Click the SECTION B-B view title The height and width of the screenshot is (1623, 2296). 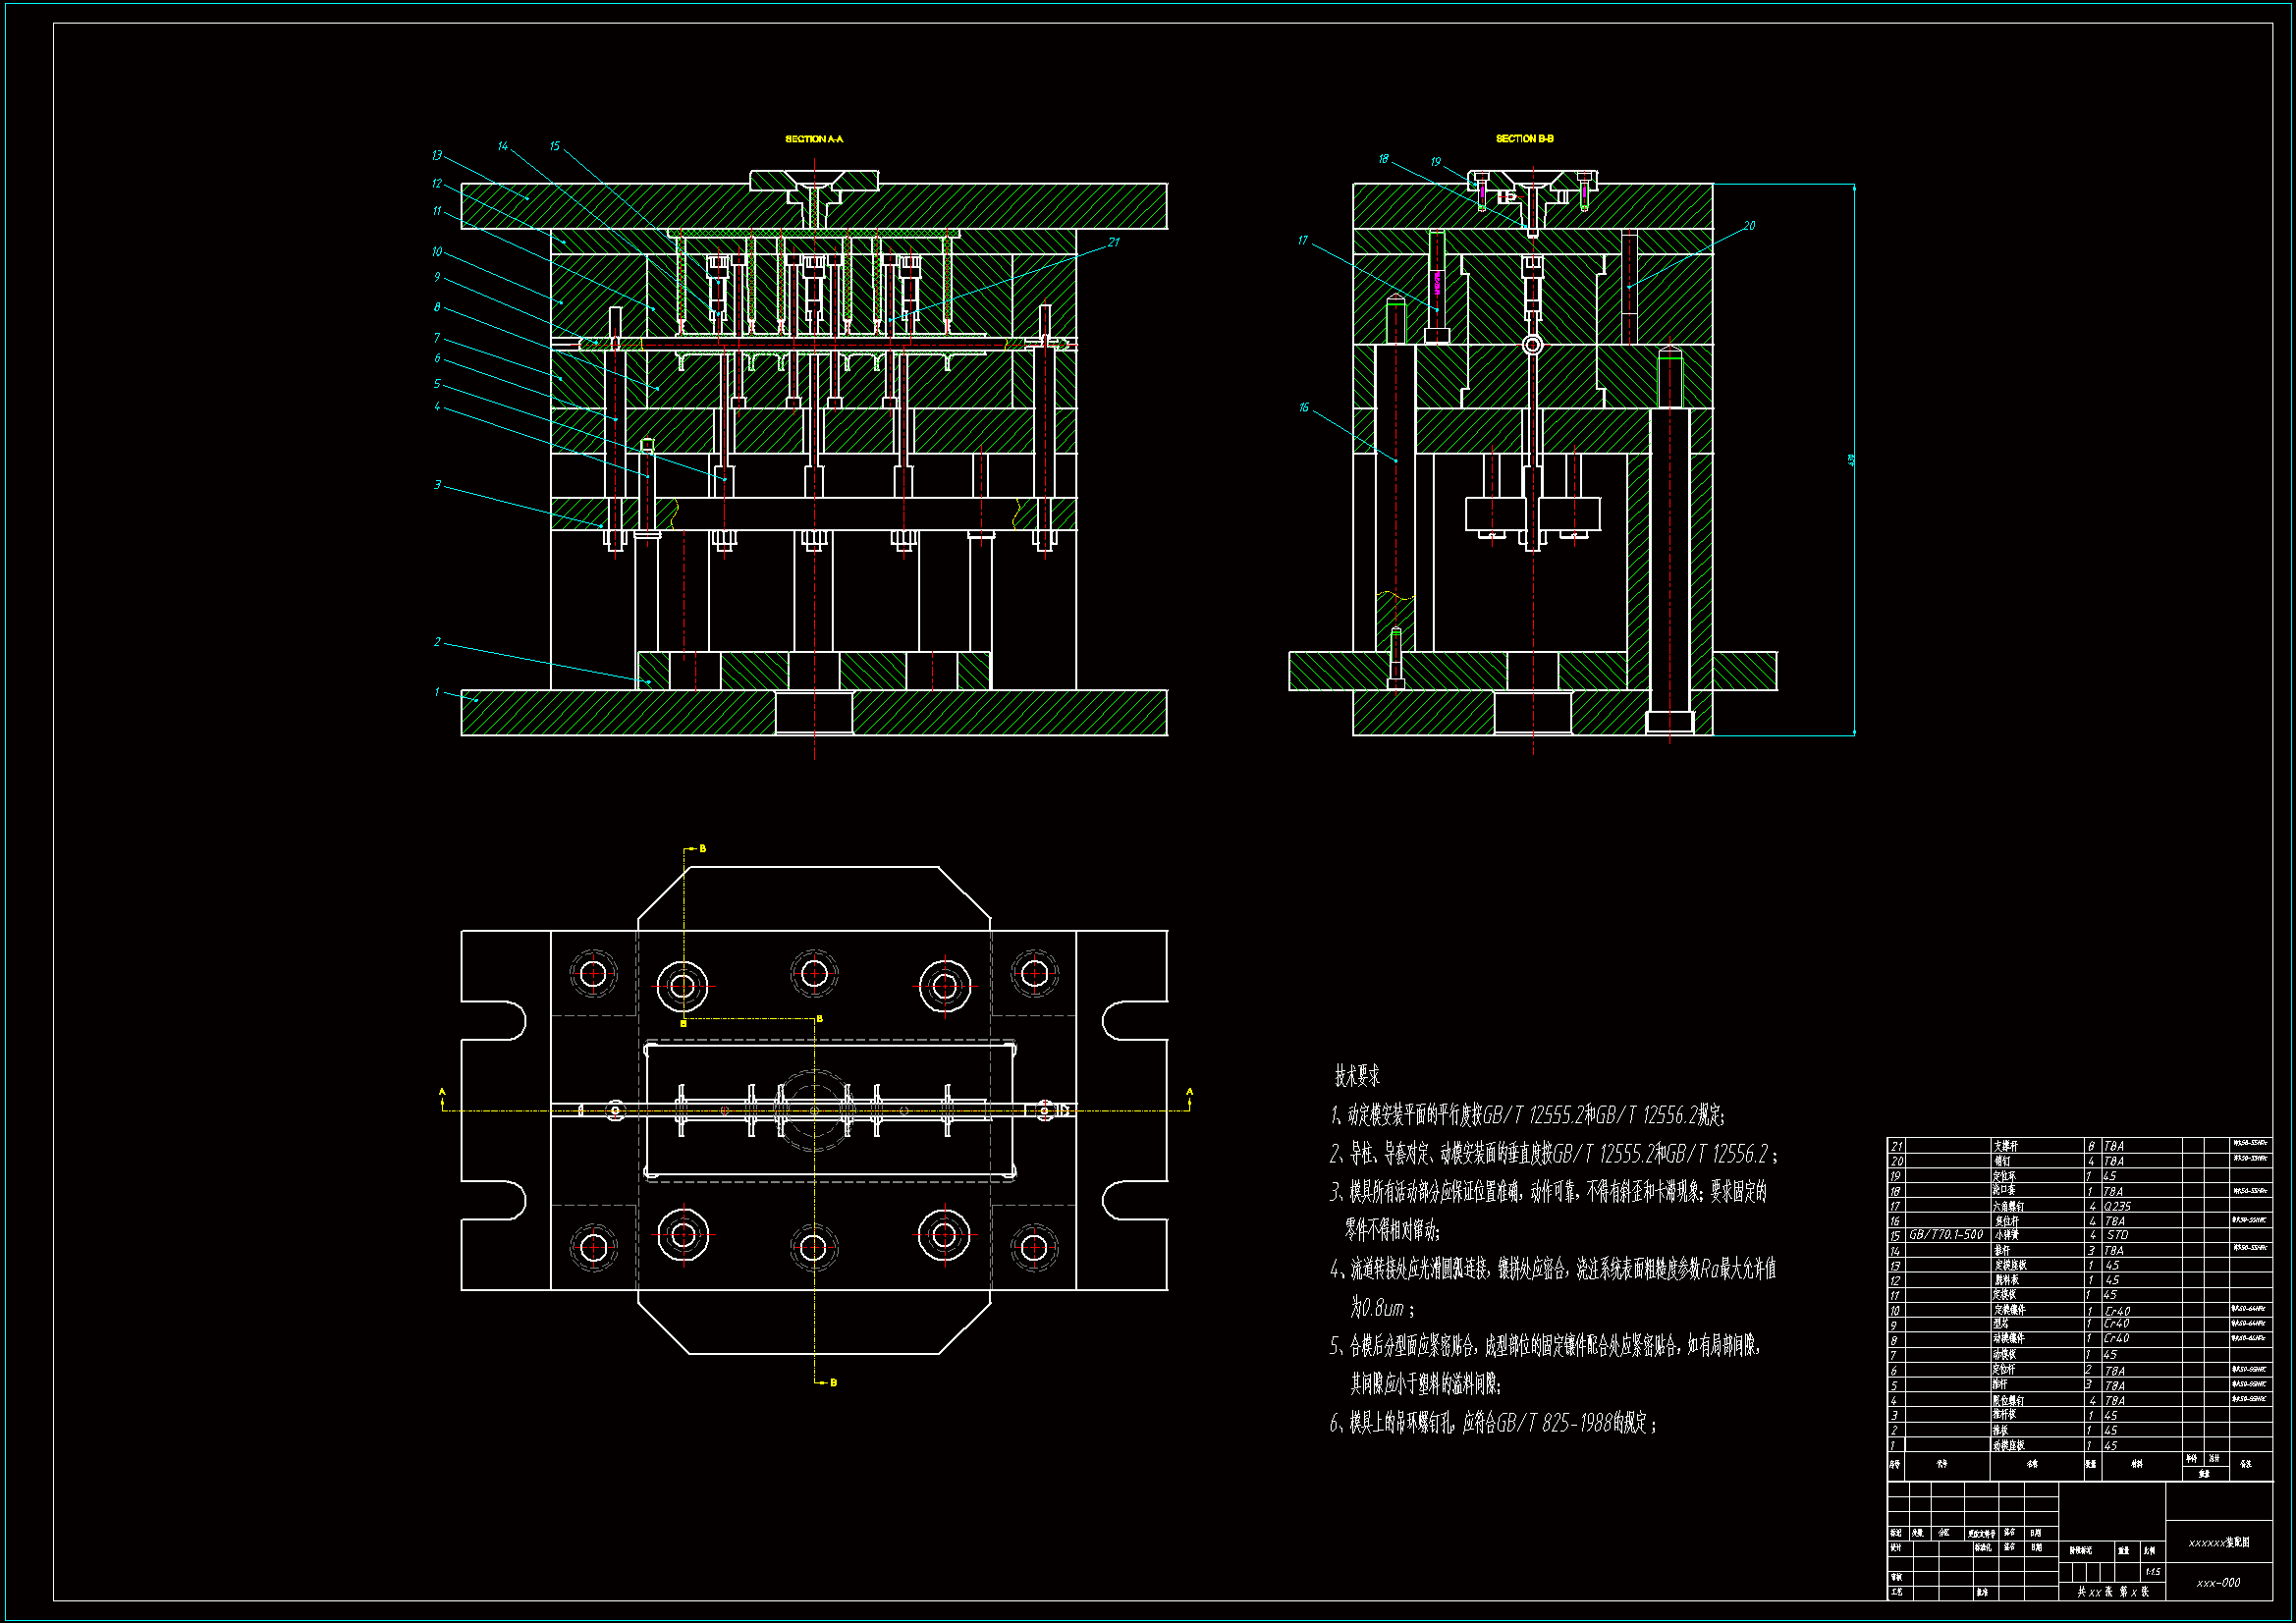(1524, 139)
